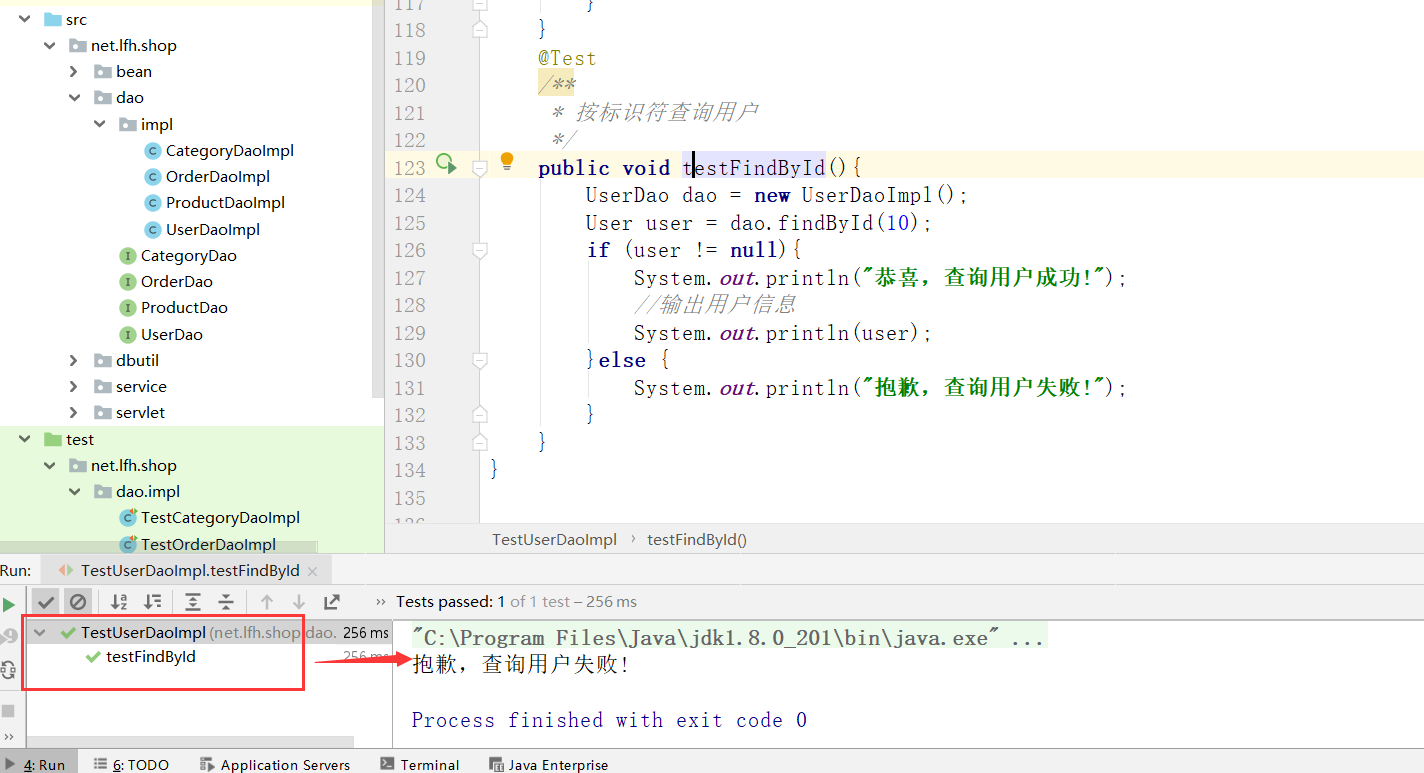1424x773 pixels.
Task: Click TestUserDaoImpl breadcrumb
Action: click(554, 539)
